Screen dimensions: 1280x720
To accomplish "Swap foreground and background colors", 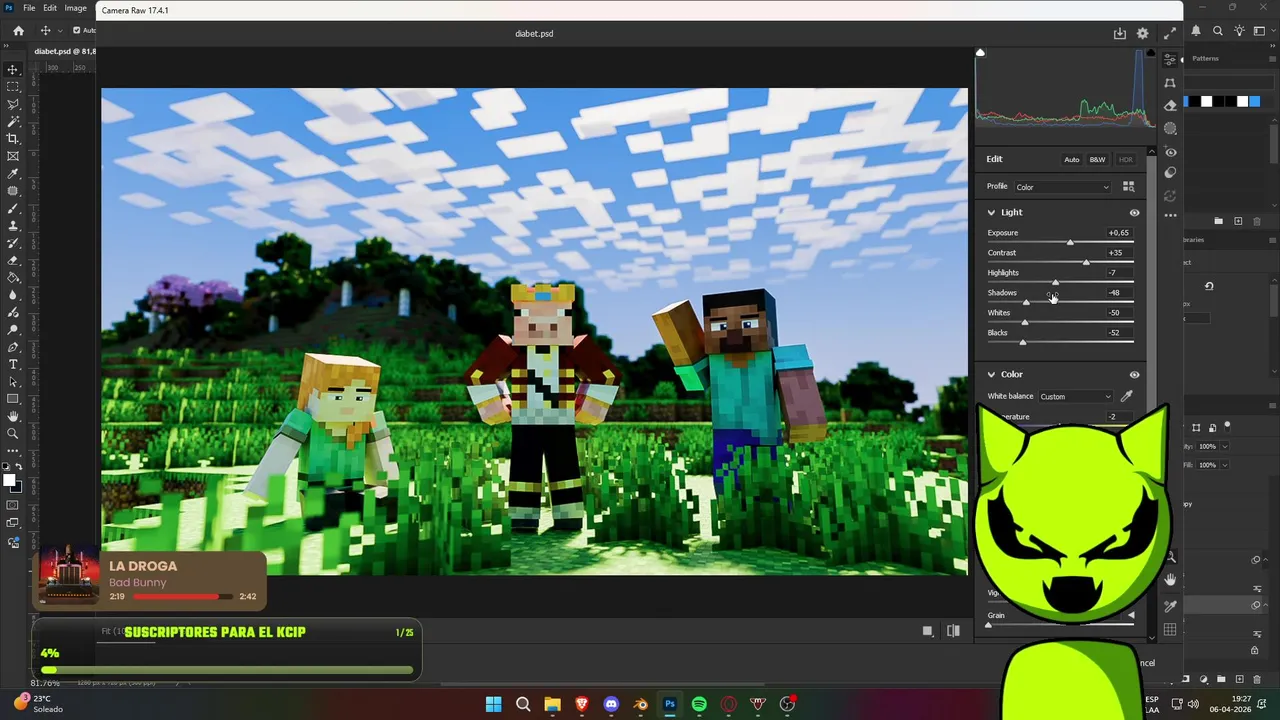I will [21, 468].
